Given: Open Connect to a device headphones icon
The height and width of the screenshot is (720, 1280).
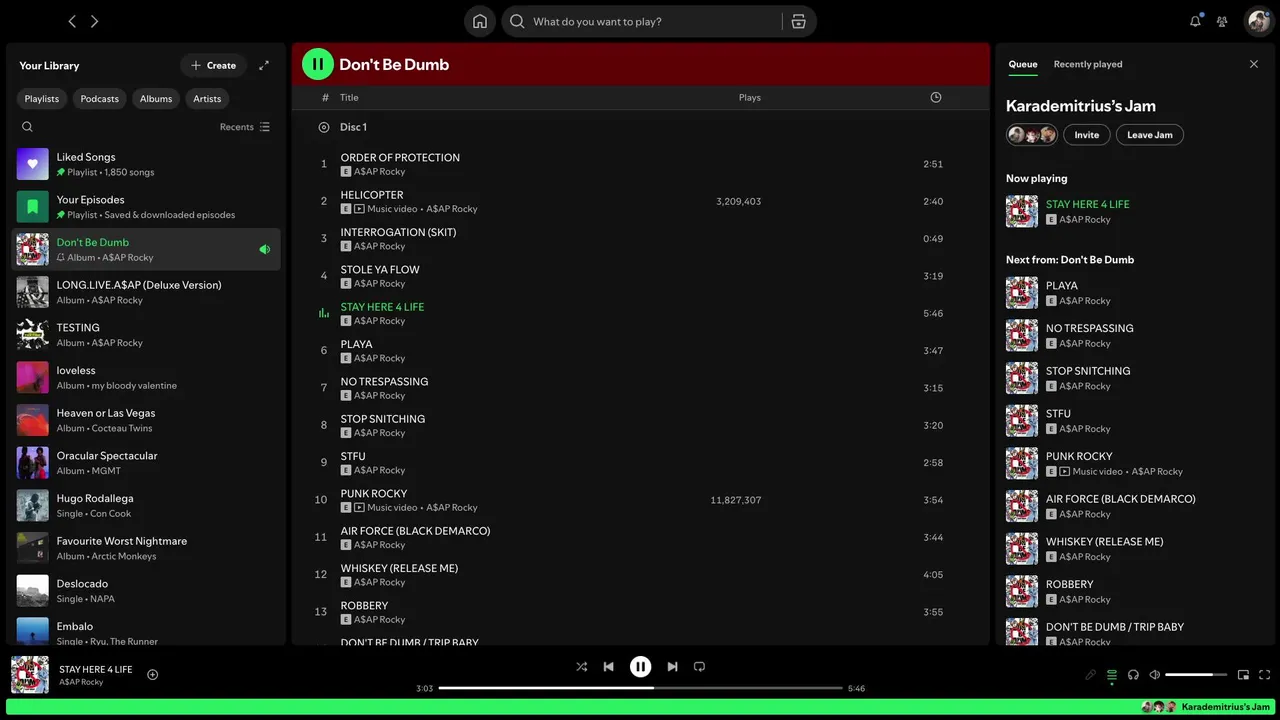Looking at the screenshot, I should [1133, 675].
